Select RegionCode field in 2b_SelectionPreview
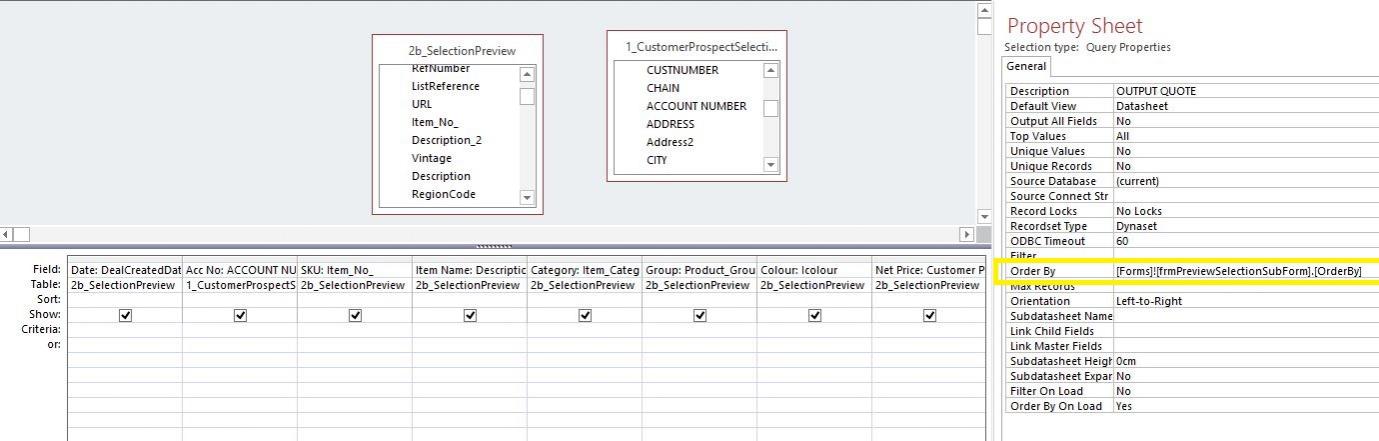 click(x=443, y=194)
